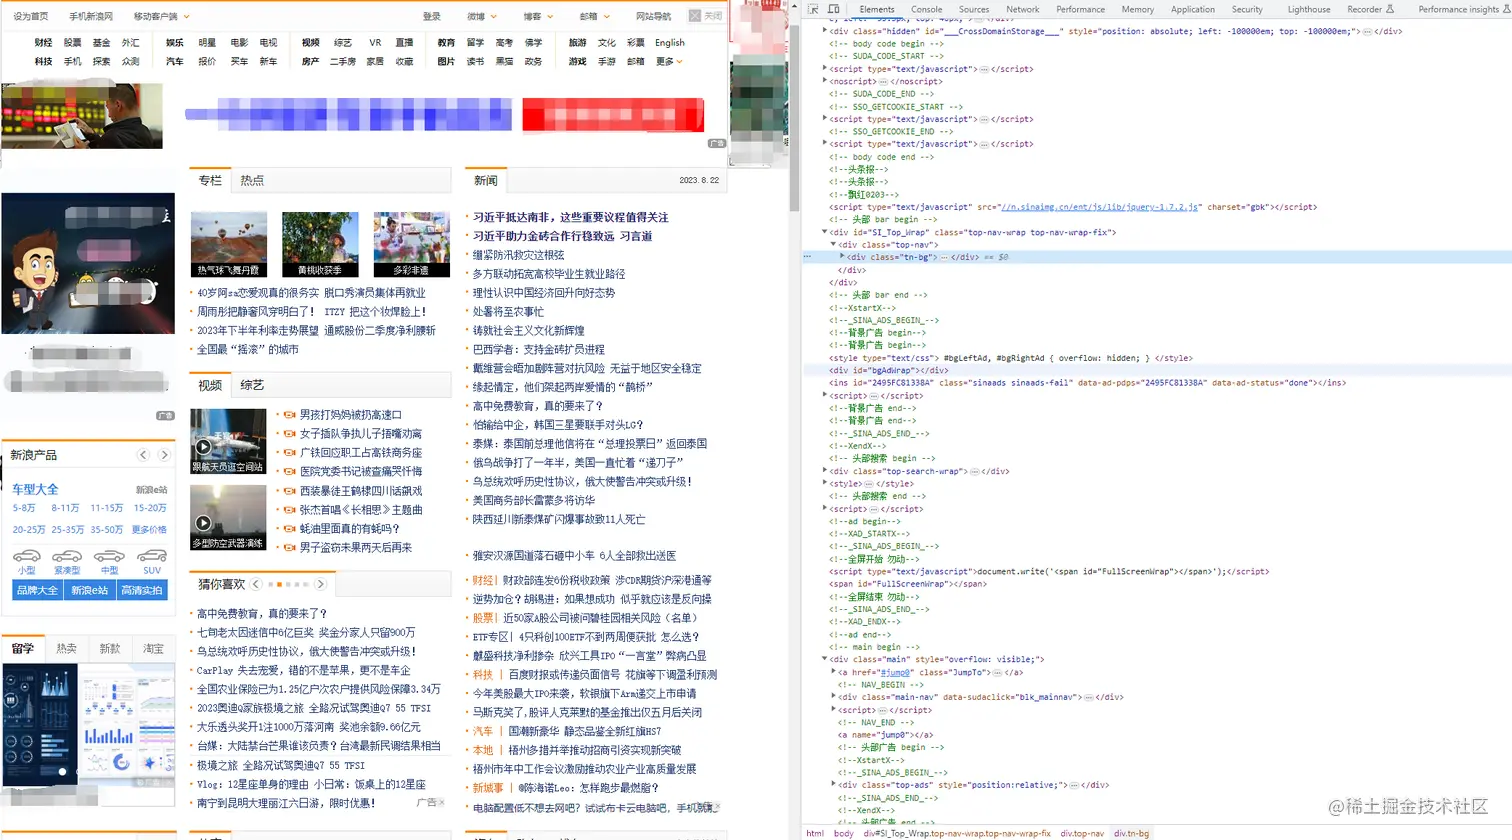Click the 关闭 close button in top bar
Viewport: 1512px width, 840px height.
click(x=705, y=16)
